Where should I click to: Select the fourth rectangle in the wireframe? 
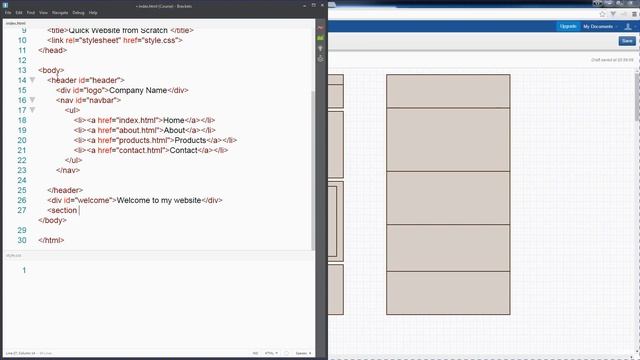click(x=448, y=248)
